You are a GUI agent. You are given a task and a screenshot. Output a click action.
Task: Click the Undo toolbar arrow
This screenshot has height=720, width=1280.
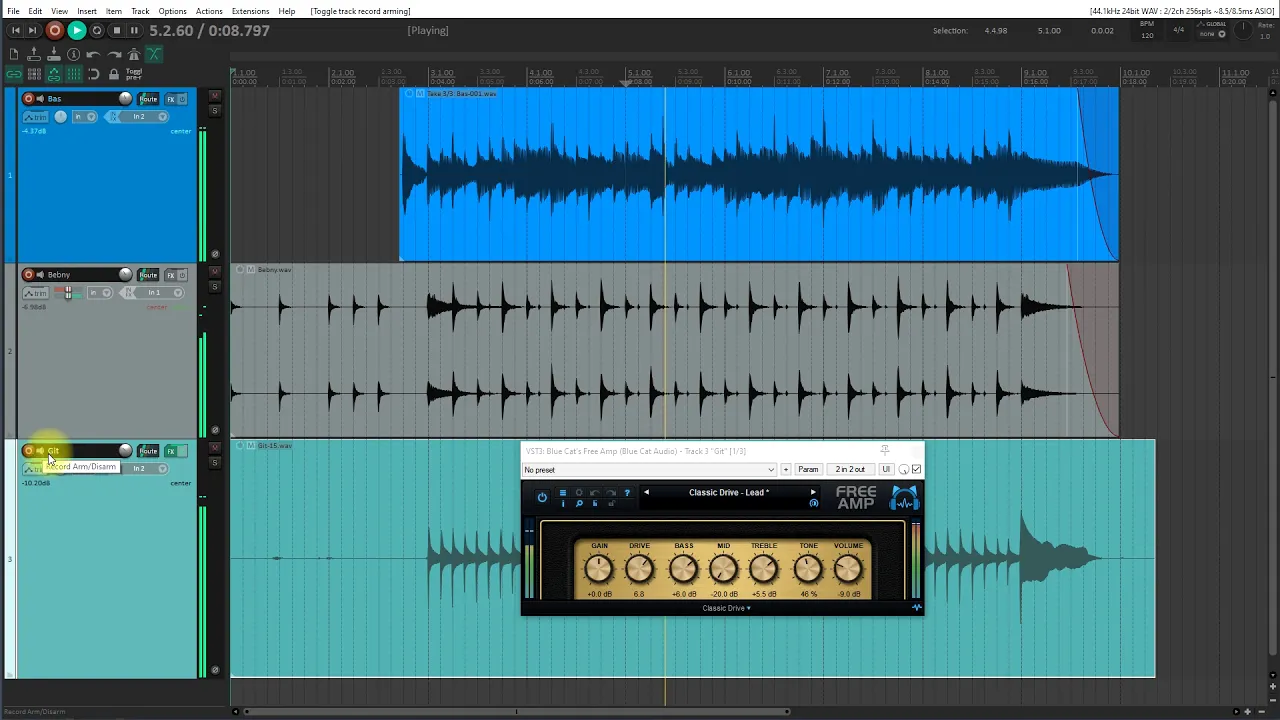point(94,55)
